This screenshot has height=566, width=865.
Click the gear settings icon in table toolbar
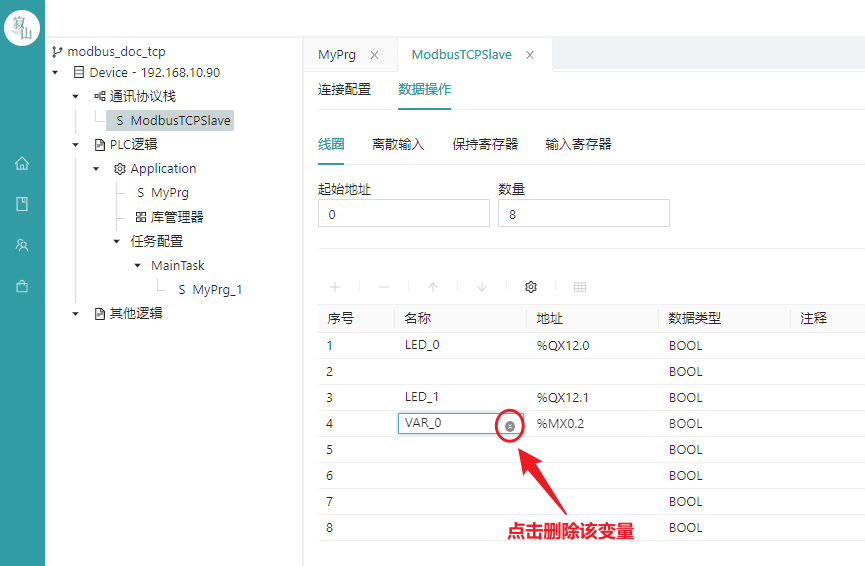(531, 287)
